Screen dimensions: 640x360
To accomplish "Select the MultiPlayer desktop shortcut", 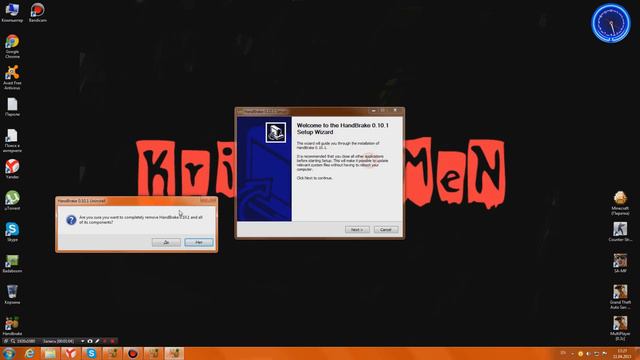I will [x=620, y=328].
